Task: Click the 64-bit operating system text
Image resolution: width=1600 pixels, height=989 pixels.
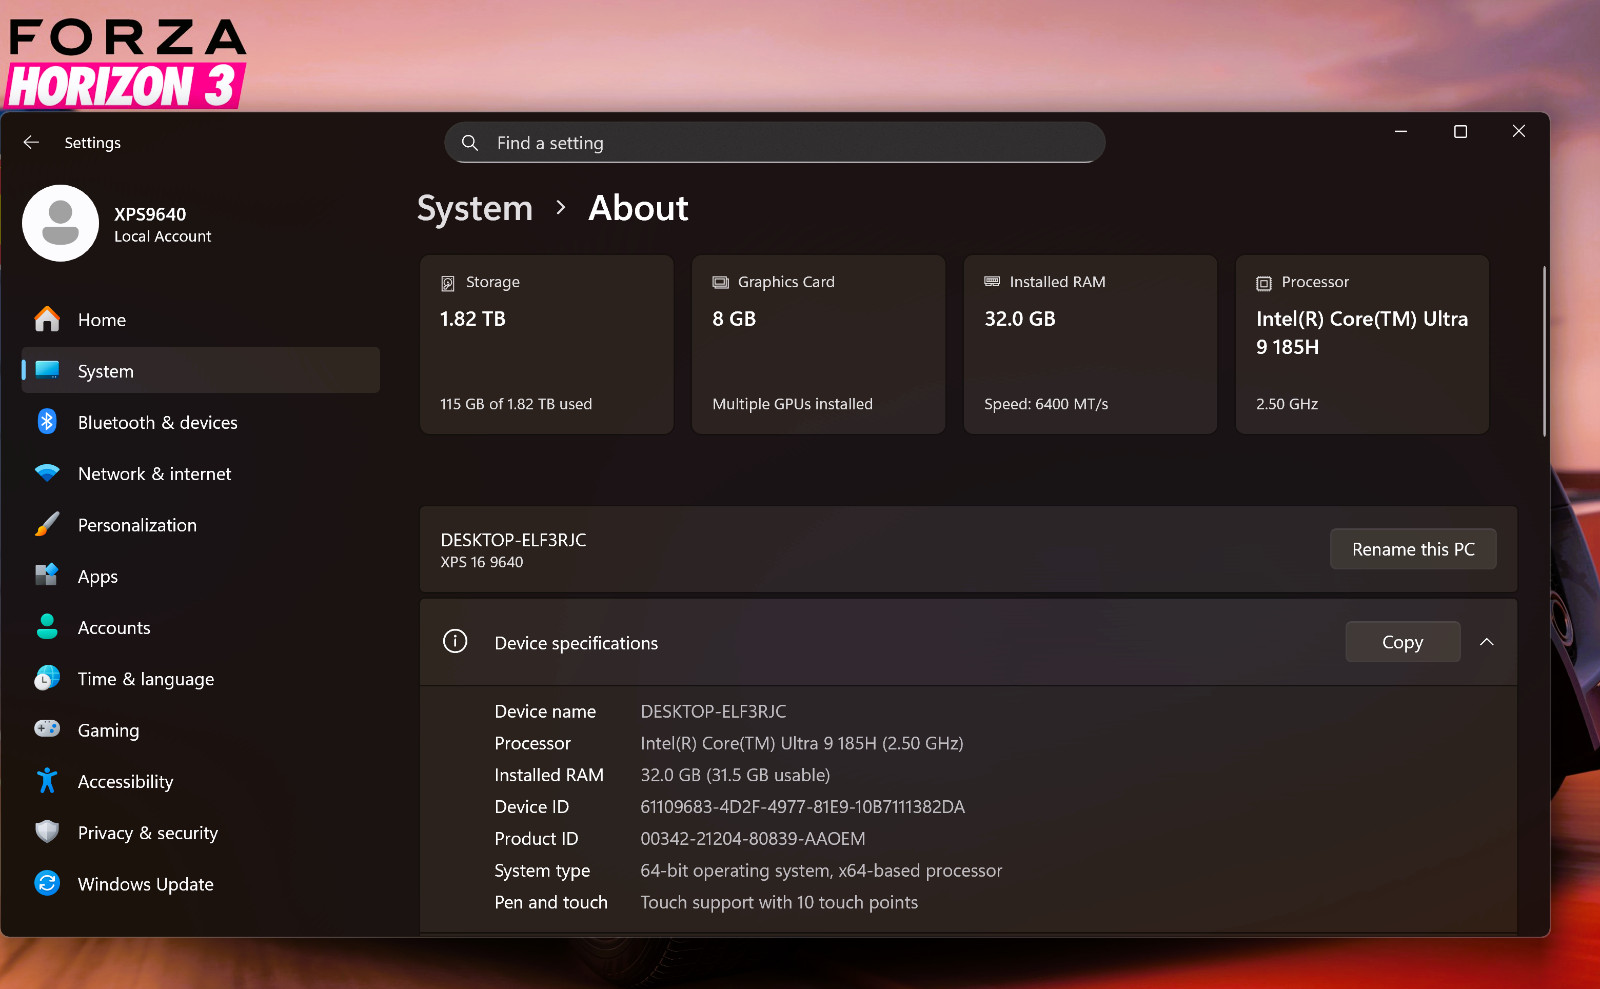Action: click(x=821, y=870)
